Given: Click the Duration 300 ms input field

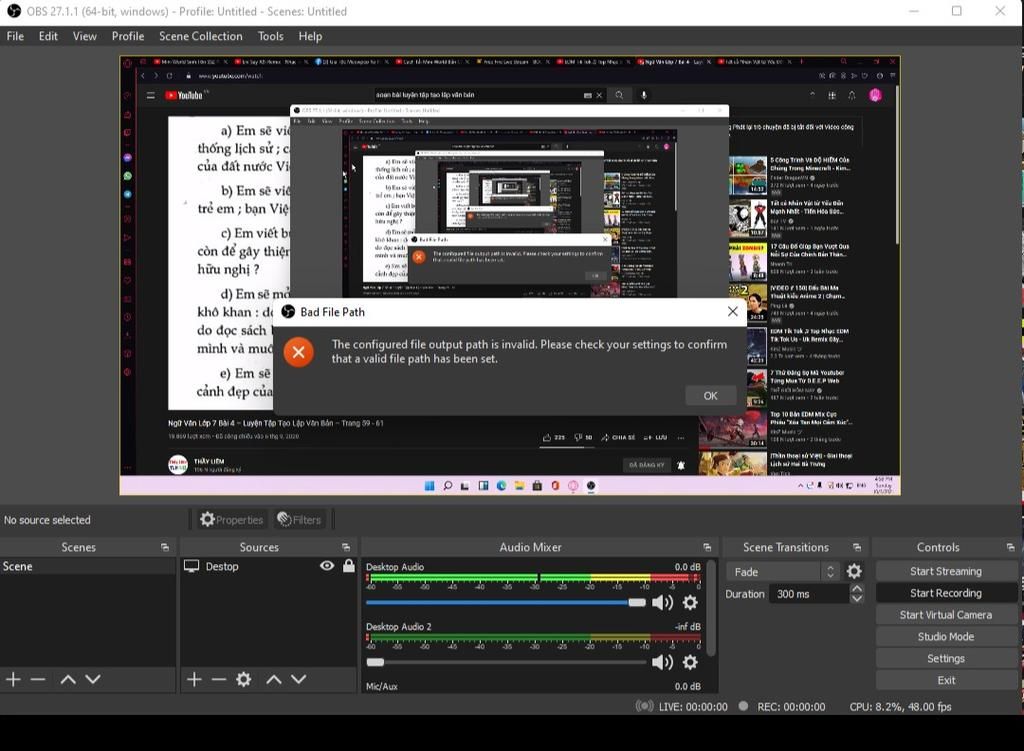Looking at the screenshot, I should 808,594.
